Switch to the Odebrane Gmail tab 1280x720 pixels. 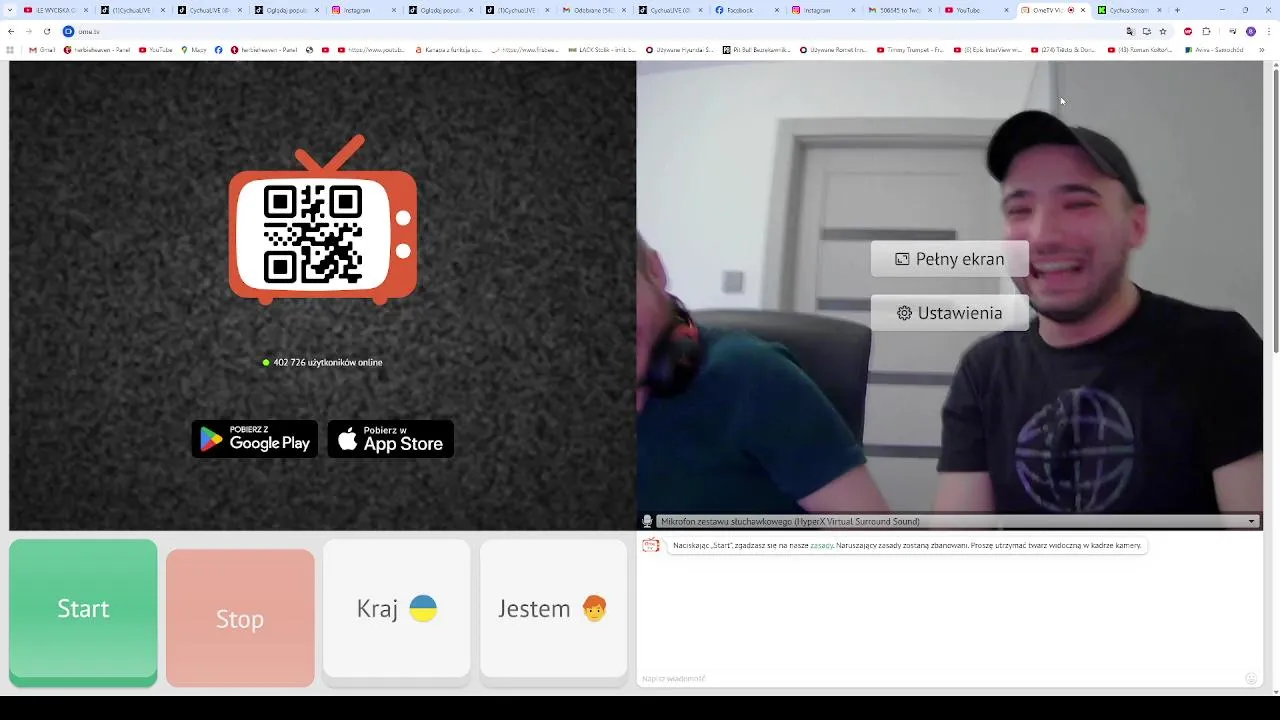point(594,10)
